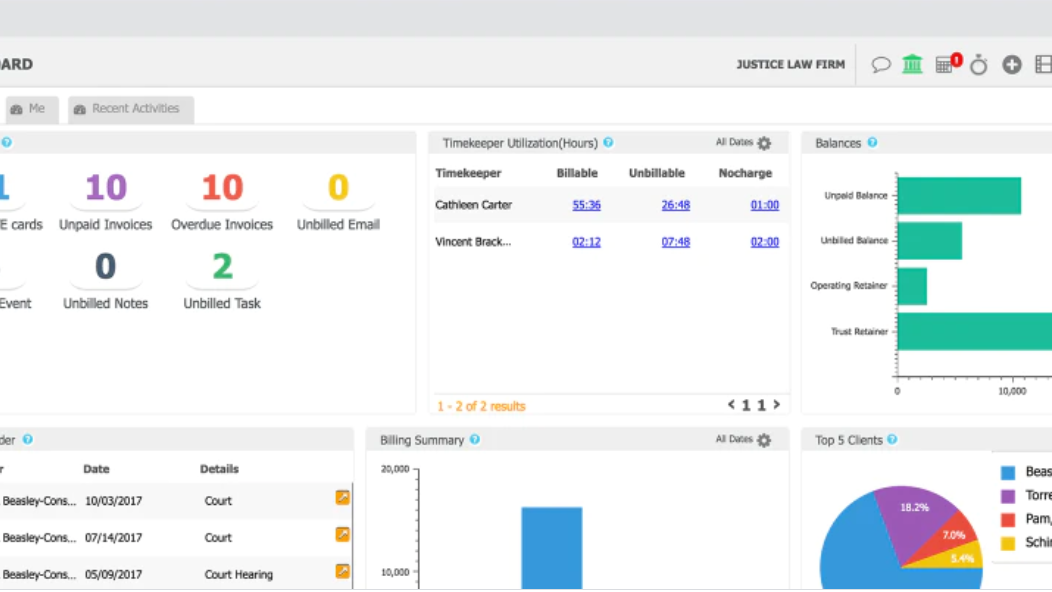This screenshot has width=1052, height=592.
Task: Go to previous timekeeper results page
Action: tap(731, 405)
